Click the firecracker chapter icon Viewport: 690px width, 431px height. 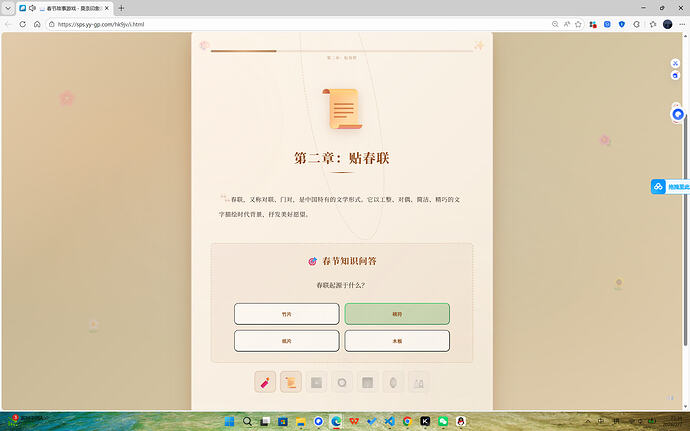coord(265,381)
